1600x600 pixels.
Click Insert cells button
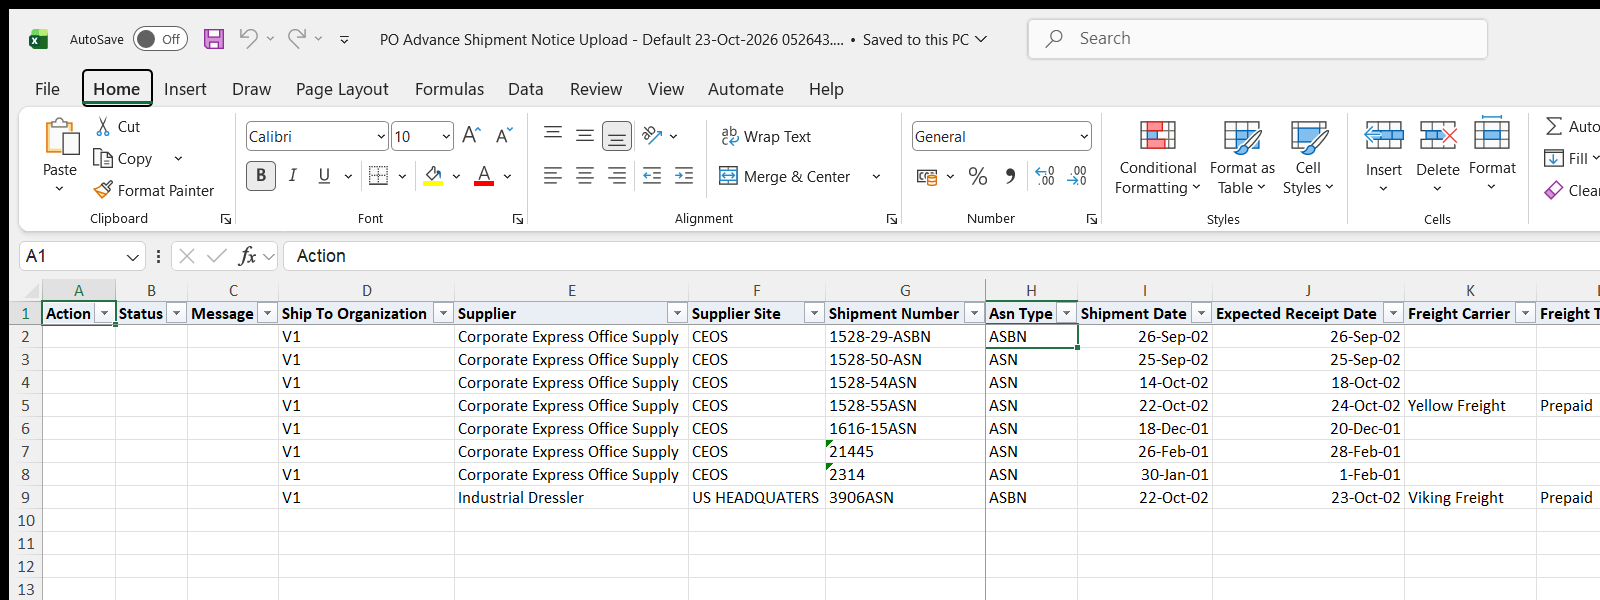click(x=1384, y=155)
